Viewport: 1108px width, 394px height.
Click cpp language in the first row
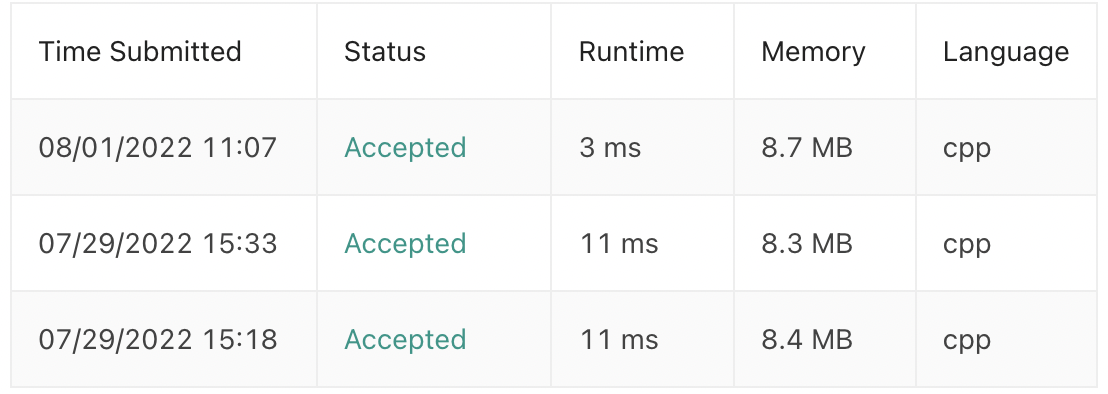(967, 150)
